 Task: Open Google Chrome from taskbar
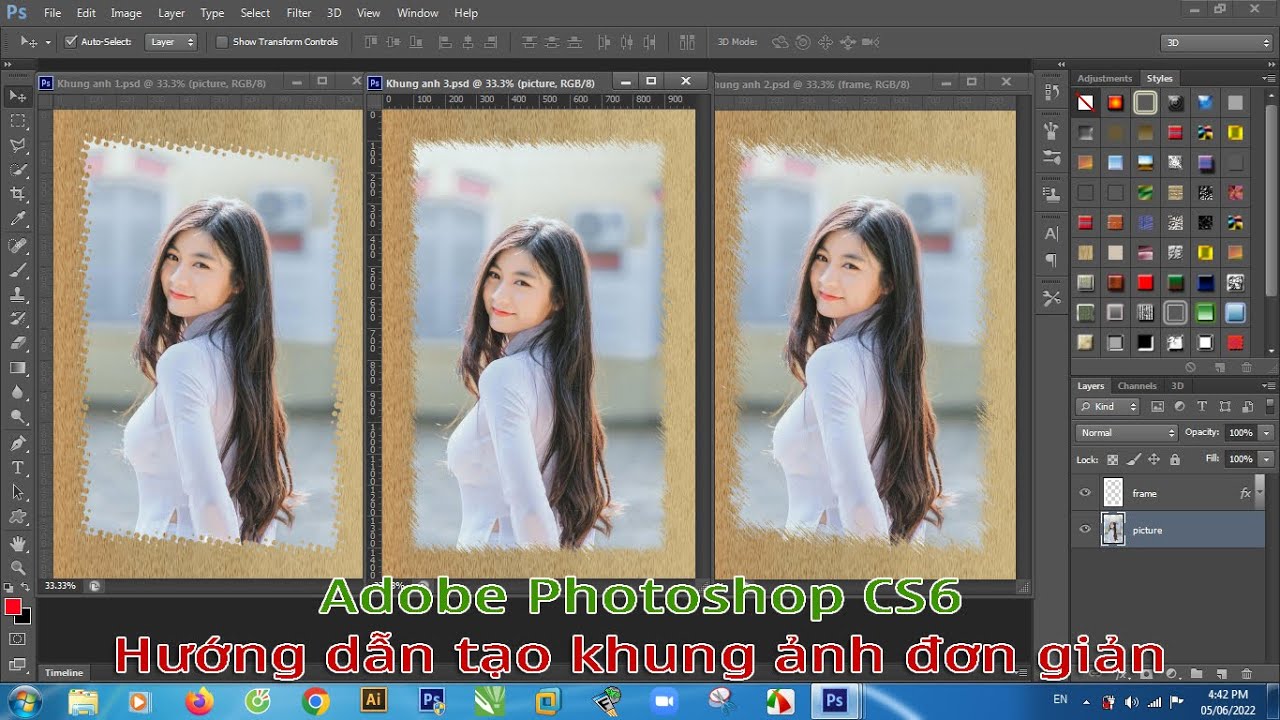[x=316, y=702]
